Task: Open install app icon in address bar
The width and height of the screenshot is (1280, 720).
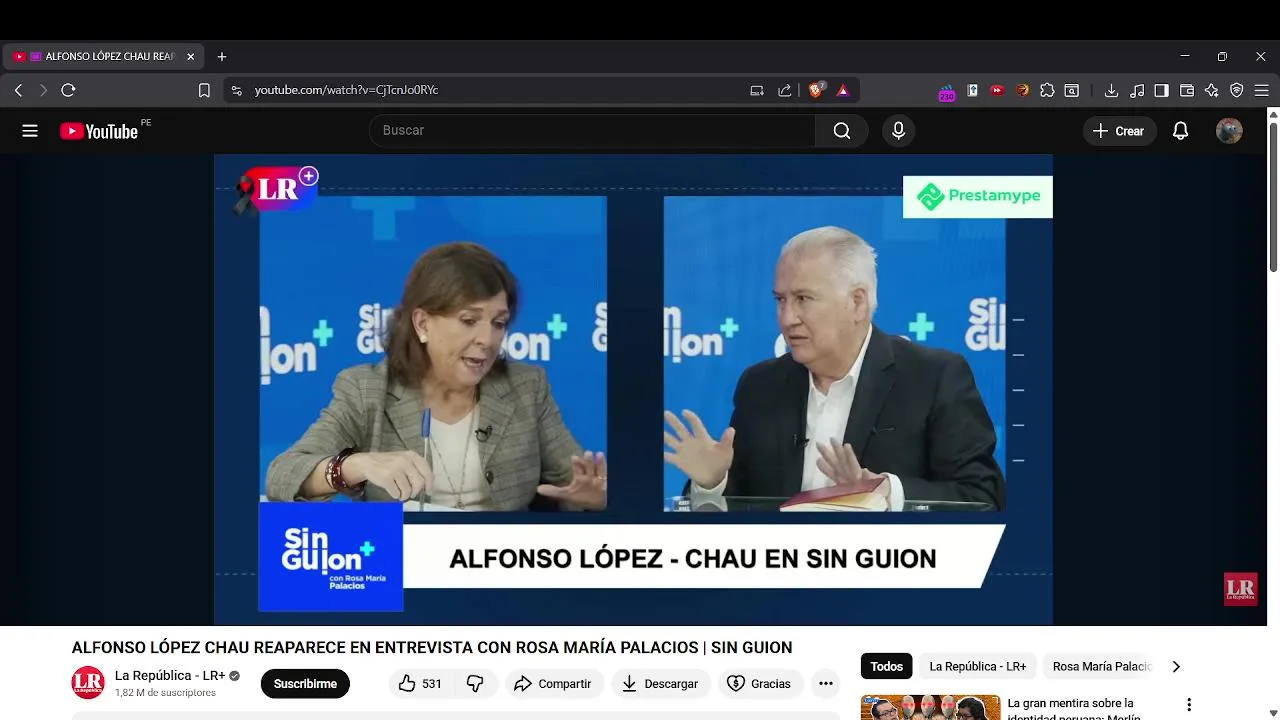Action: coord(757,90)
